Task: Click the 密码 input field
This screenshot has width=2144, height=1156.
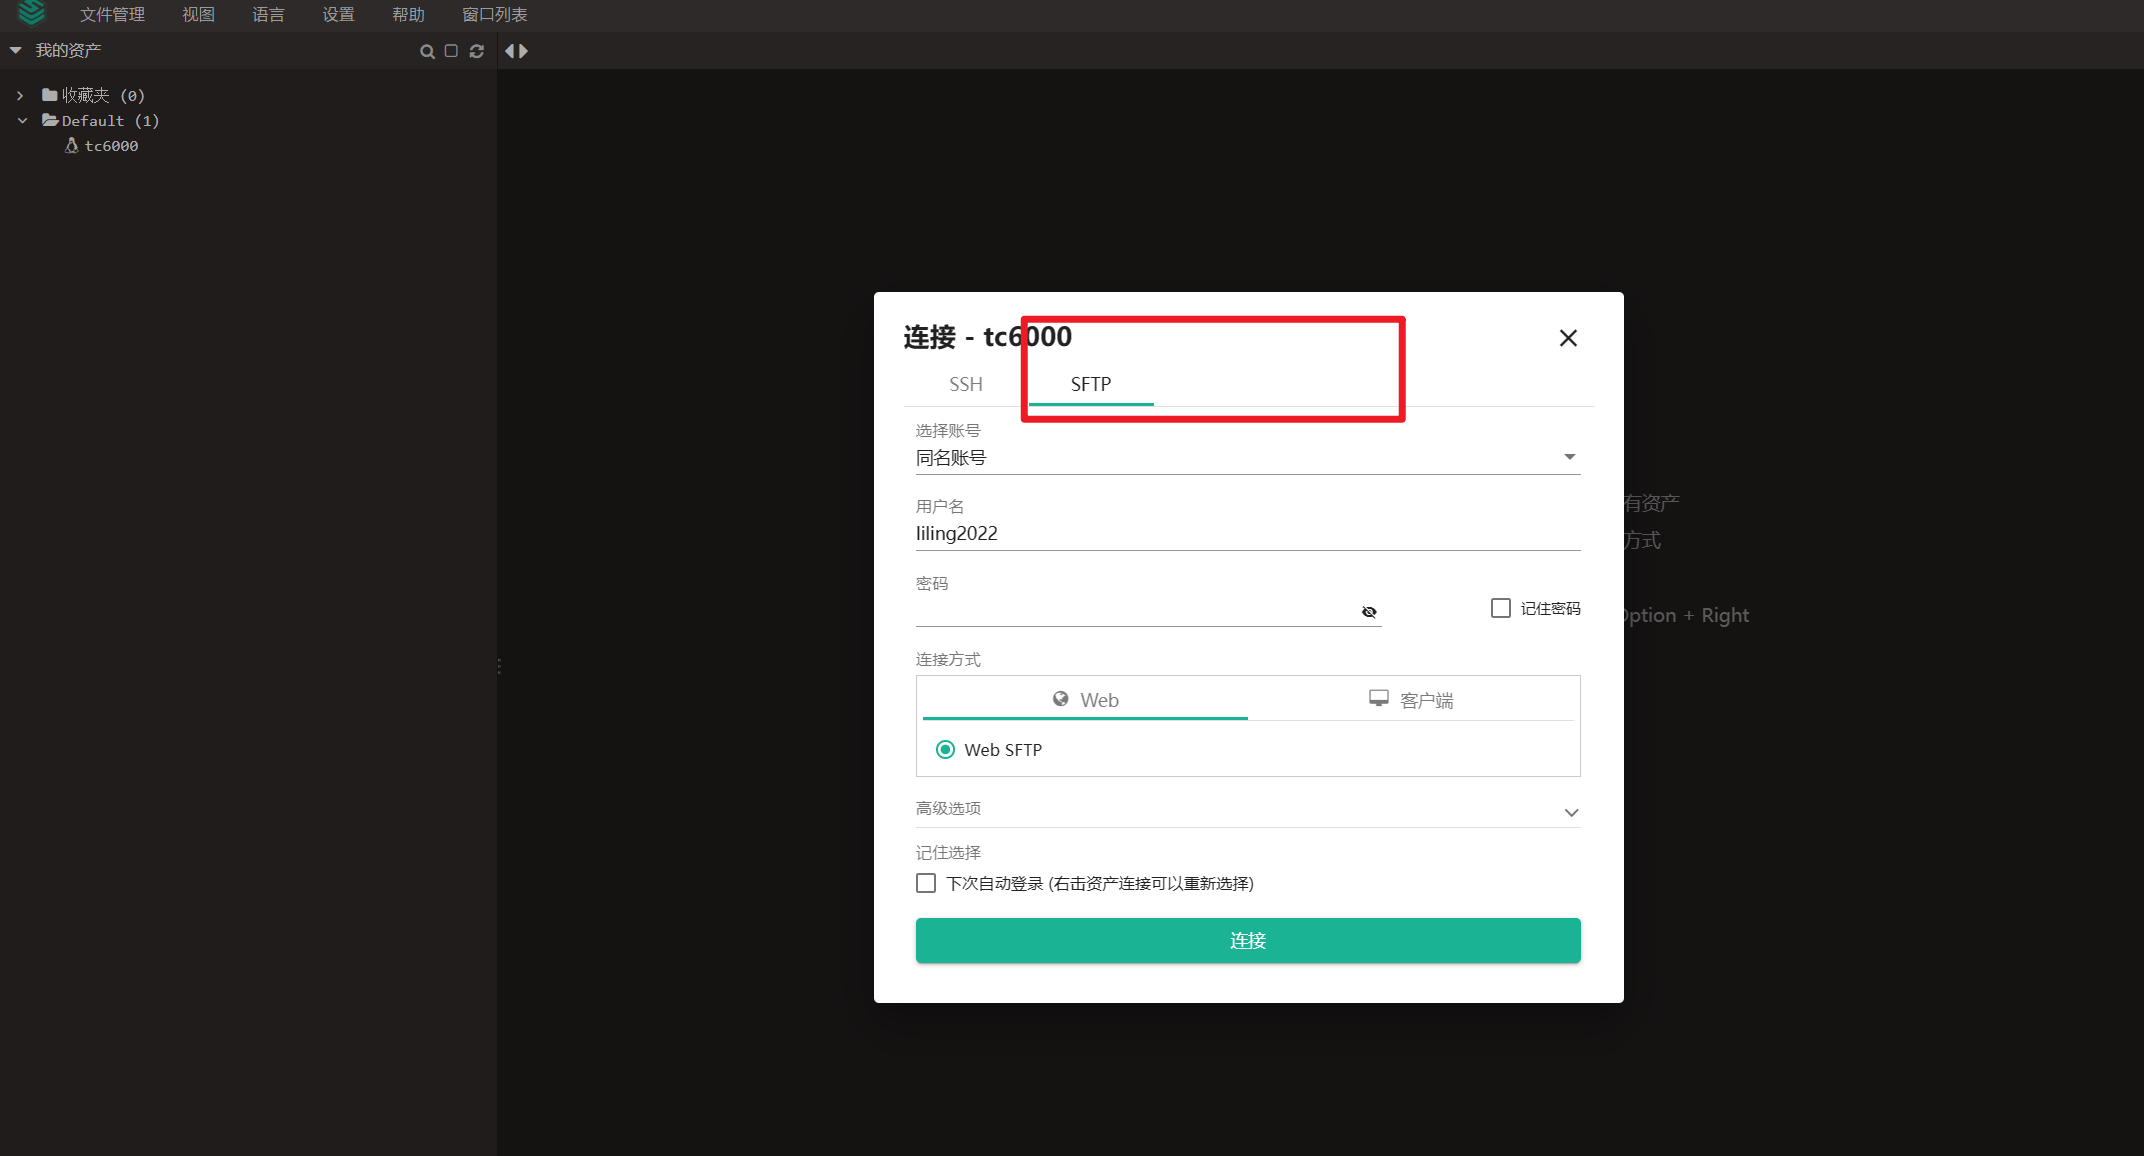Action: coord(1135,610)
